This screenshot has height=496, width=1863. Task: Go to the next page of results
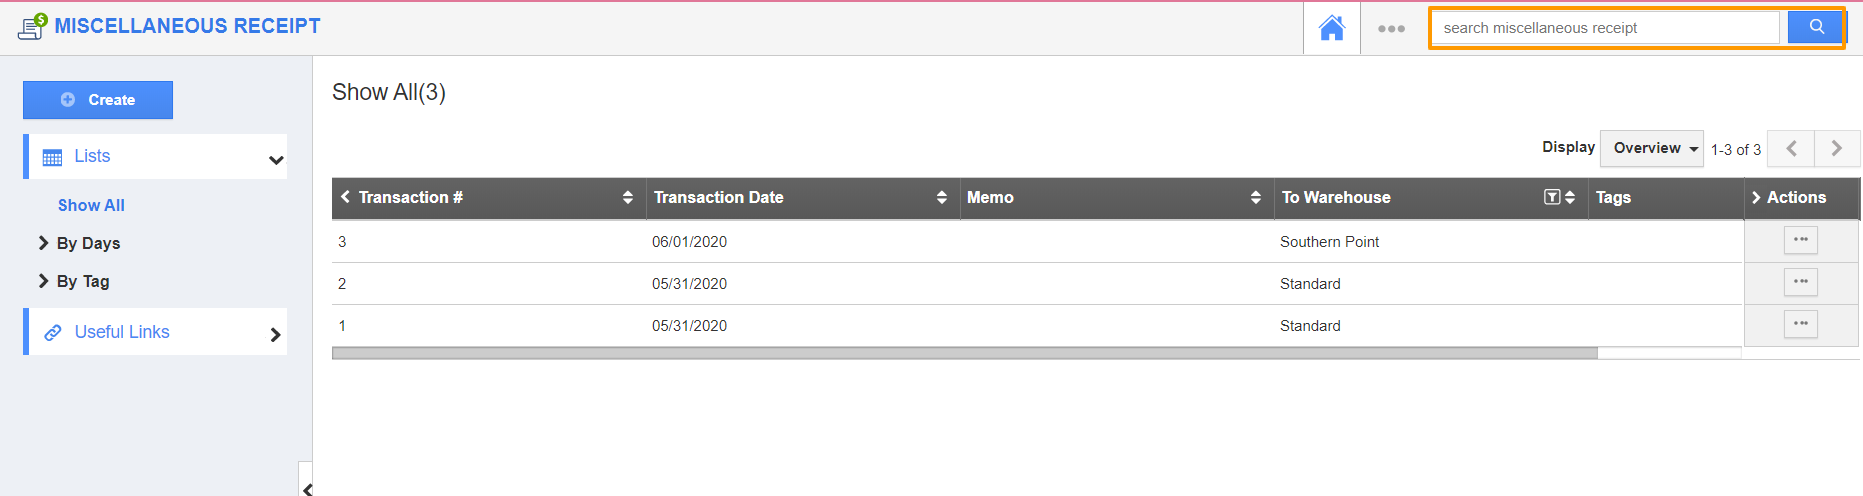1836,149
